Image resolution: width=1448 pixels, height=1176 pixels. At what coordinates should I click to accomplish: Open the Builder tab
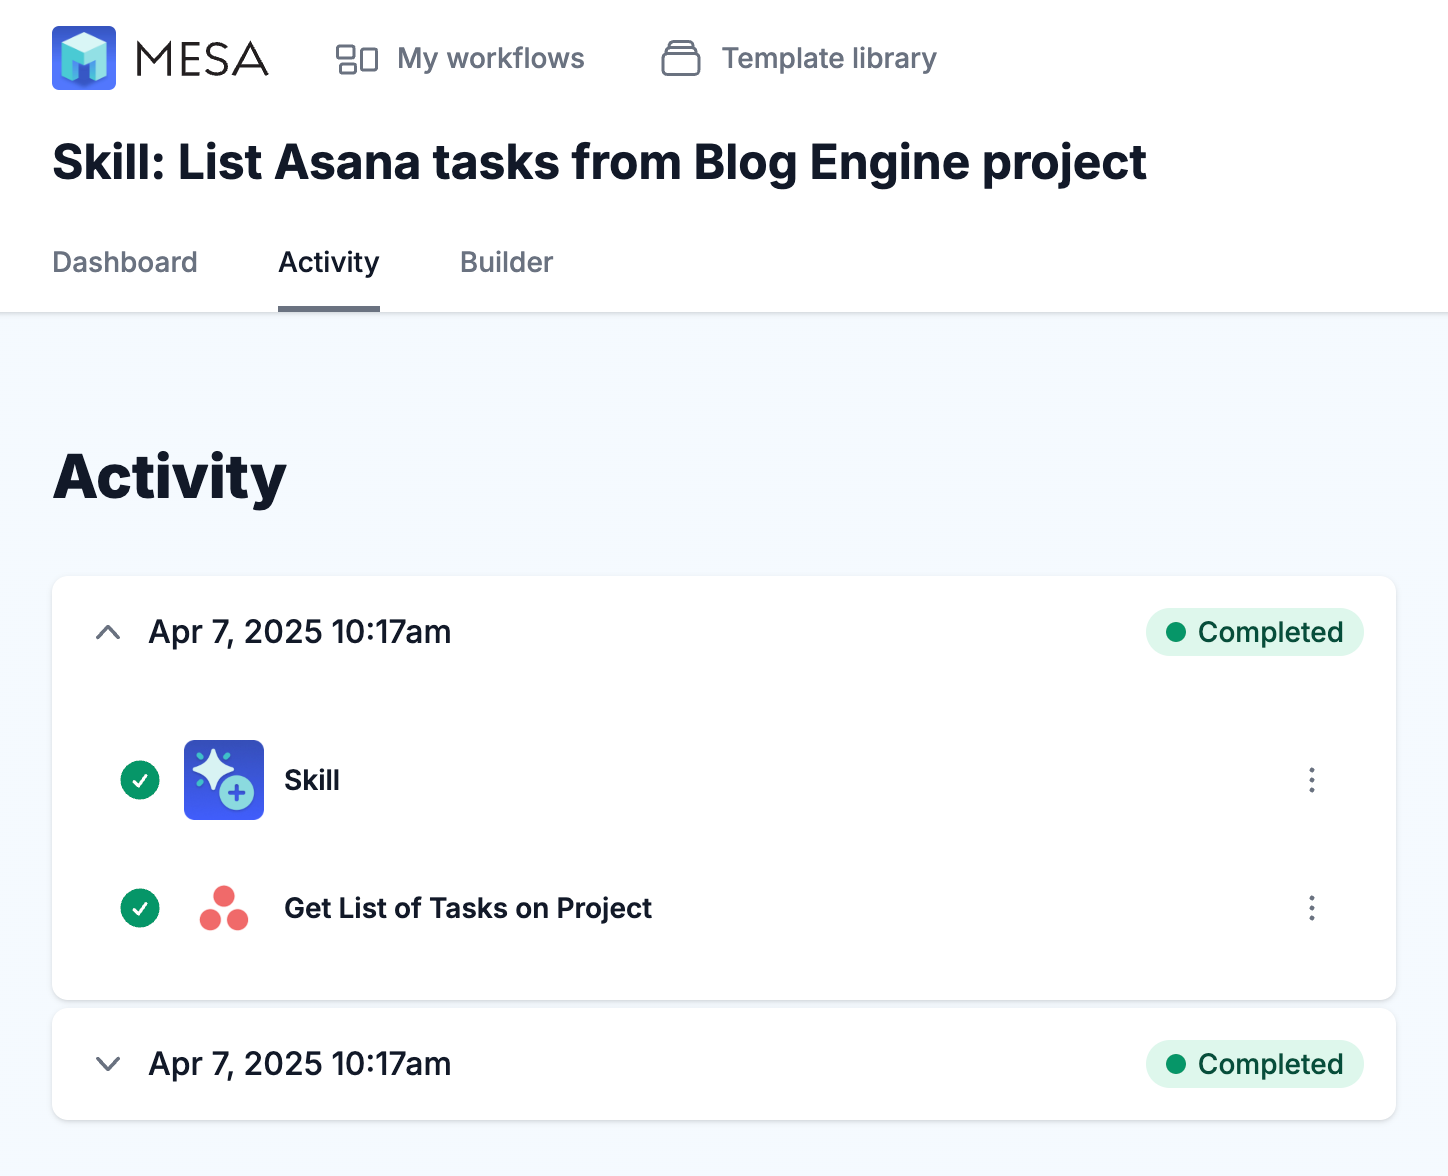(x=506, y=262)
